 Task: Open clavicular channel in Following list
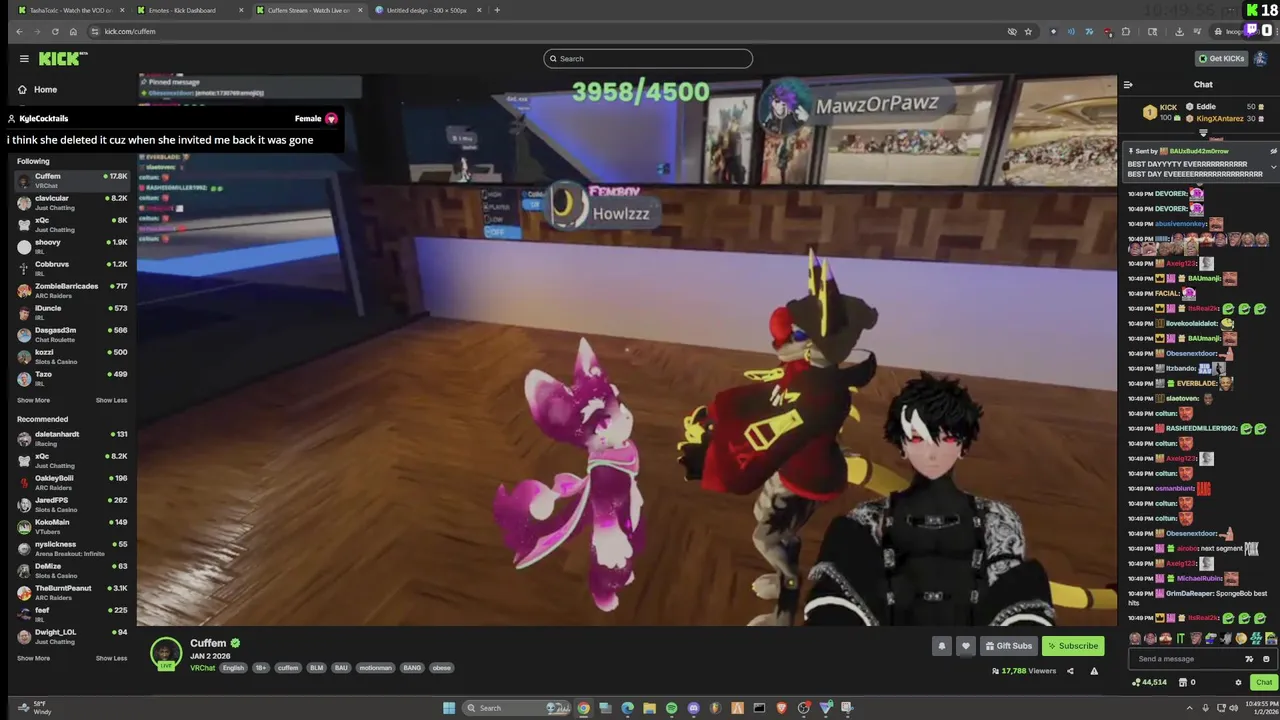point(72,202)
